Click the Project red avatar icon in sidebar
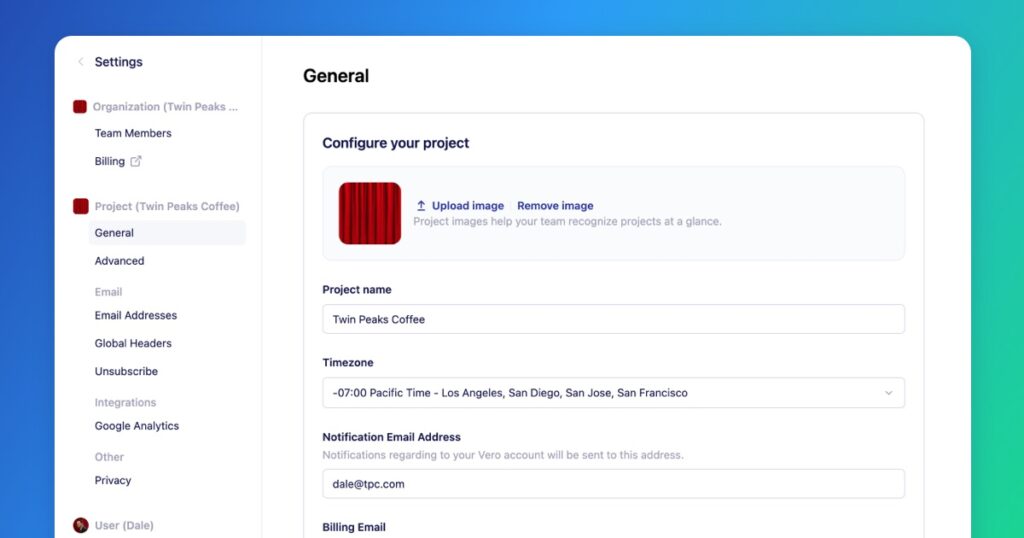 80,207
